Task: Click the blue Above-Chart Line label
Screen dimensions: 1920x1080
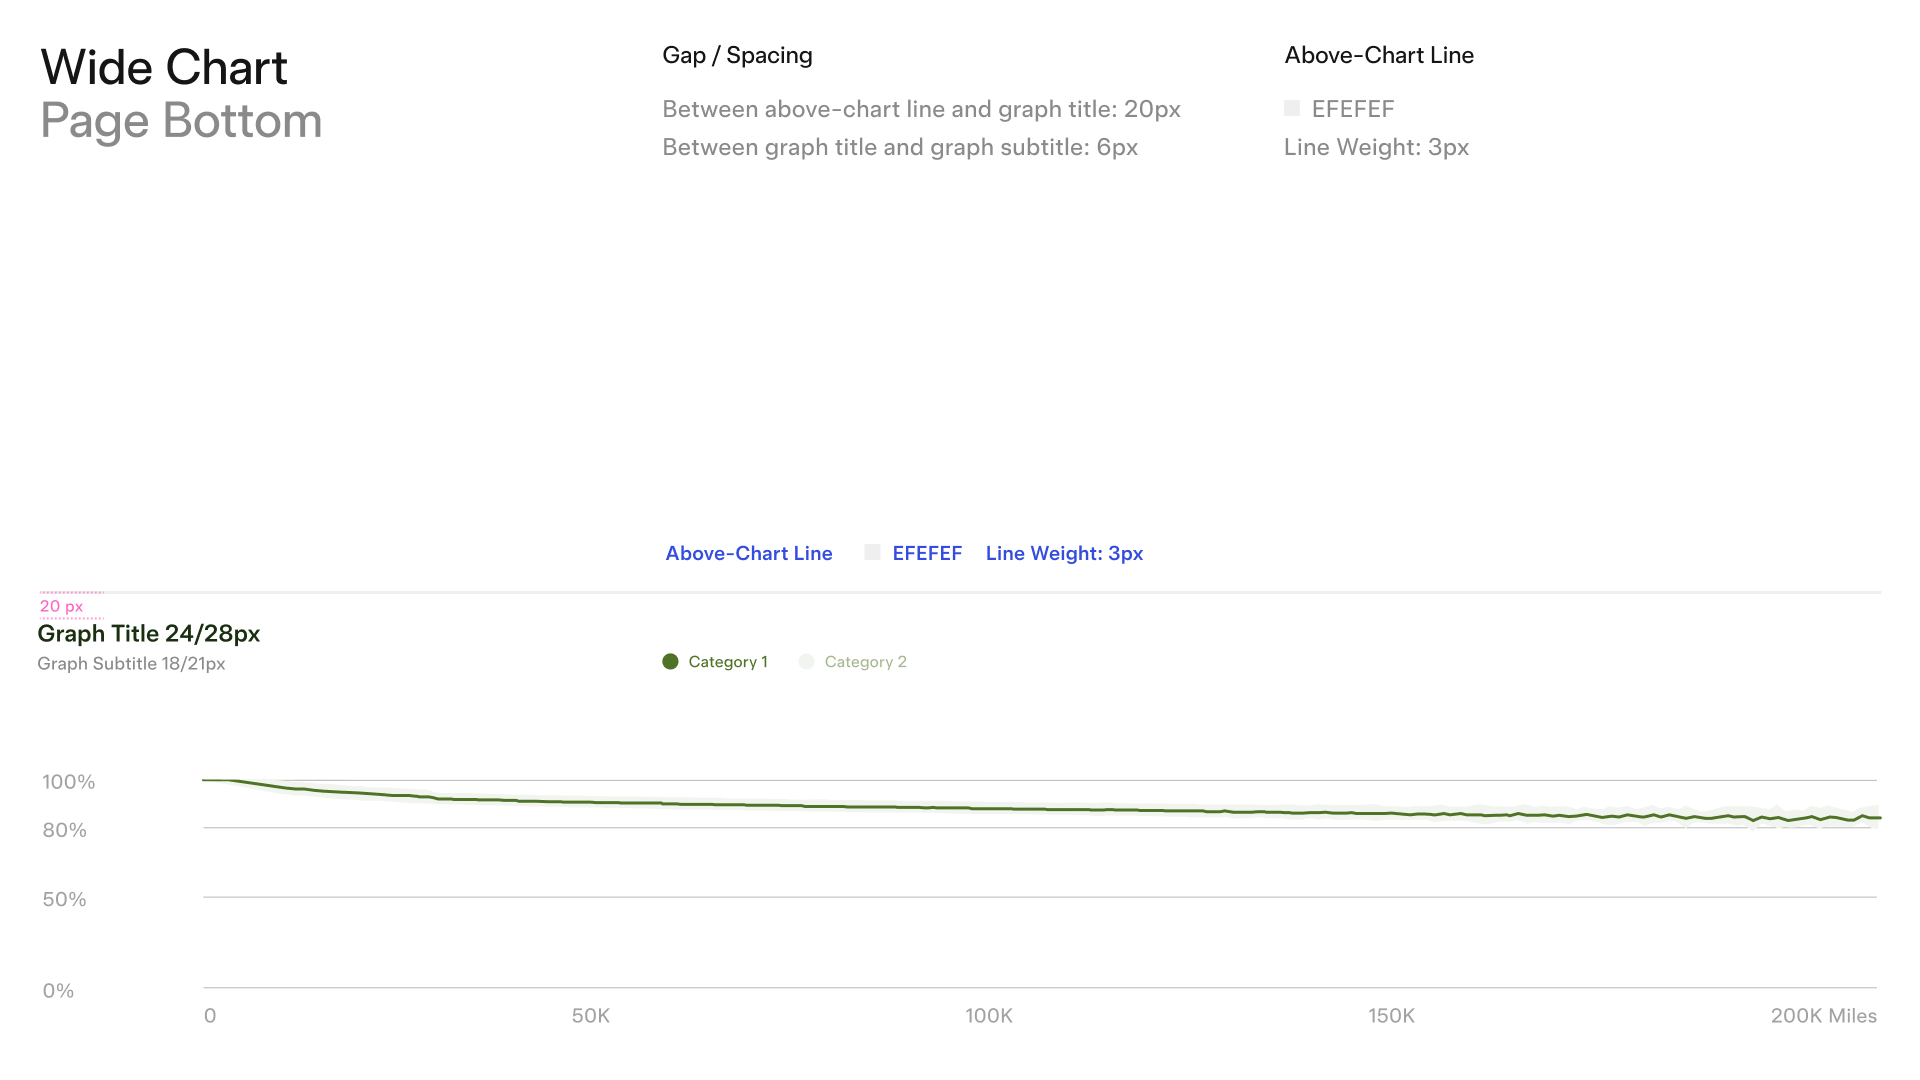Action: pos(749,553)
